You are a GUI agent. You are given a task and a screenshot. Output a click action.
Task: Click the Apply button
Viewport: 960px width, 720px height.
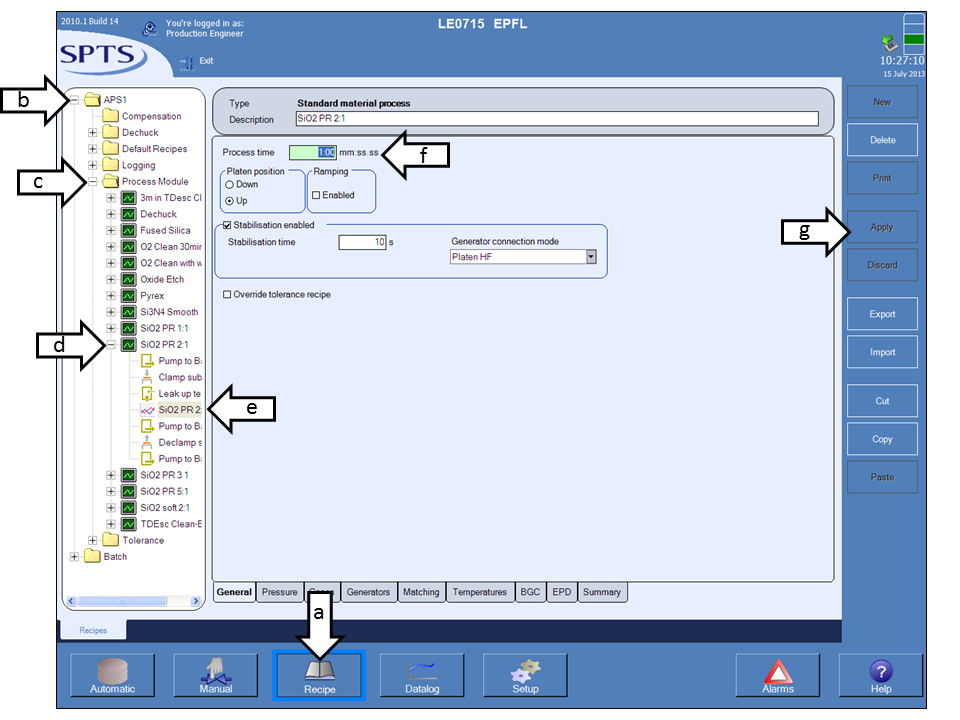click(x=882, y=227)
